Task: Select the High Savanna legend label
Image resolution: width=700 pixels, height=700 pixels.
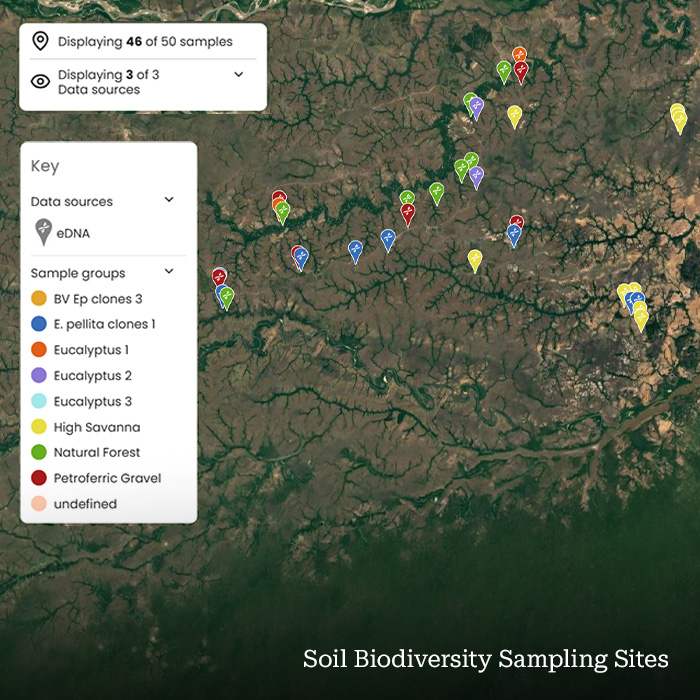Action: point(97,427)
